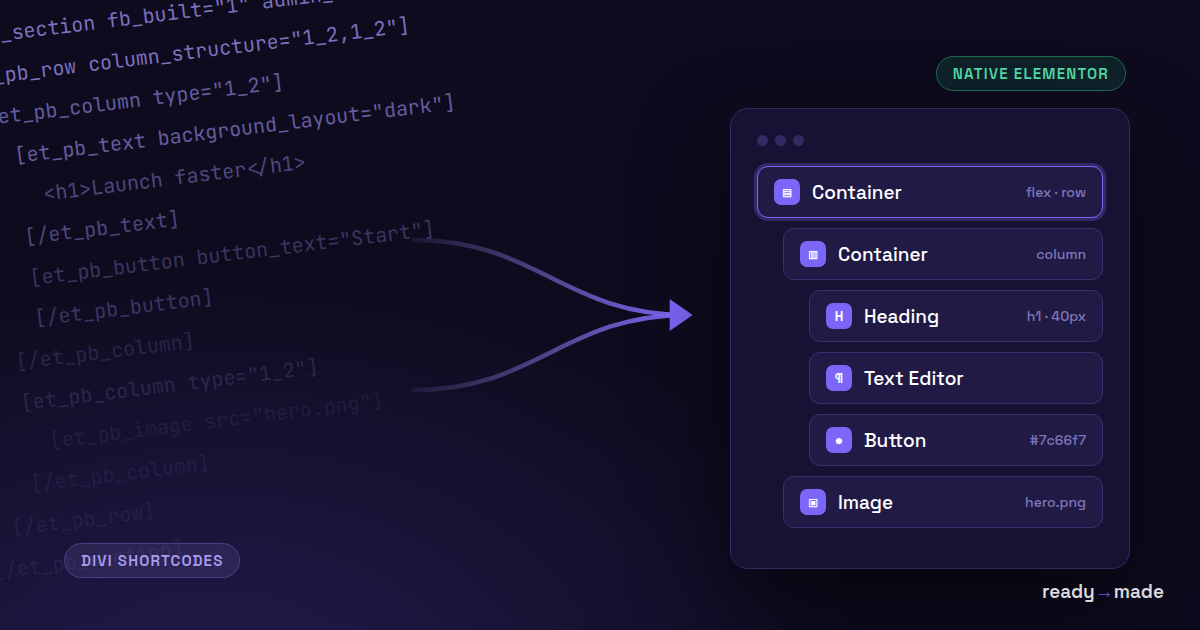Click the NATIVE ELEMENTOR badge

[x=1031, y=74]
